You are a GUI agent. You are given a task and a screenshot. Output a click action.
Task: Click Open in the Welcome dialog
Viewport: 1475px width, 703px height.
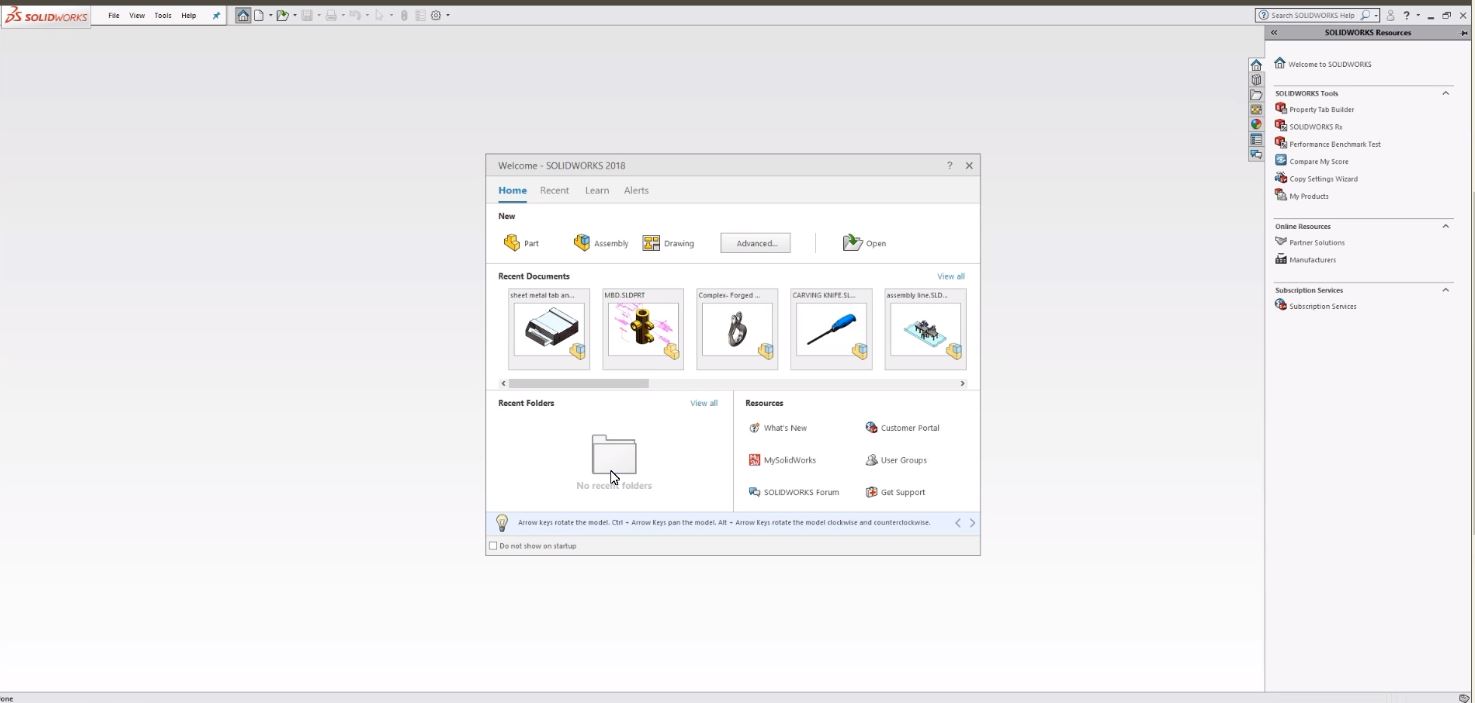(864, 243)
